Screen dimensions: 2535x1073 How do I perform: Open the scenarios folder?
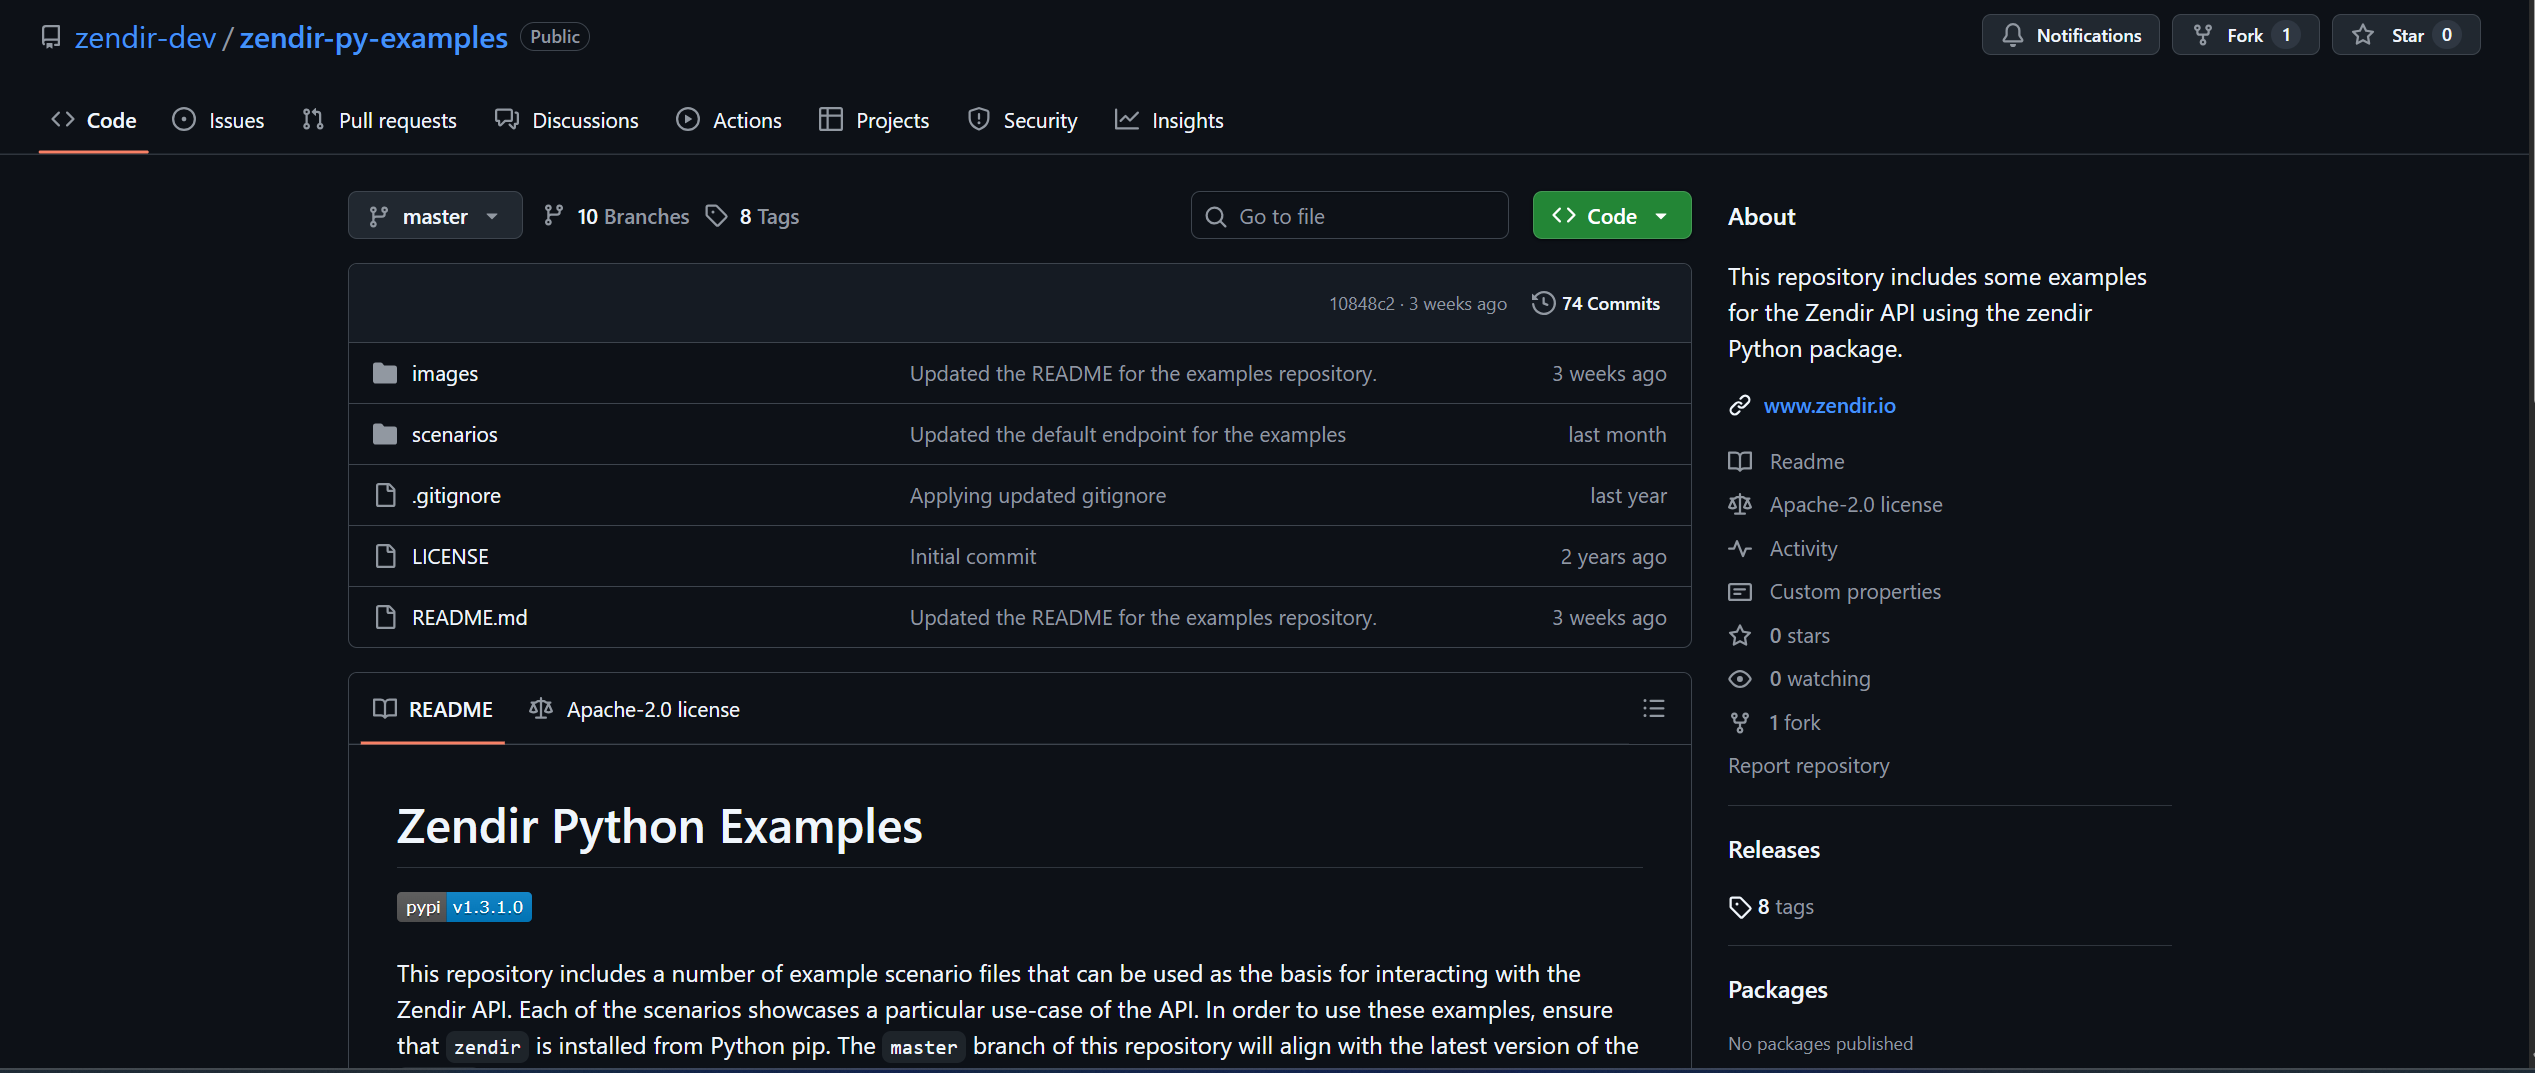coord(454,435)
